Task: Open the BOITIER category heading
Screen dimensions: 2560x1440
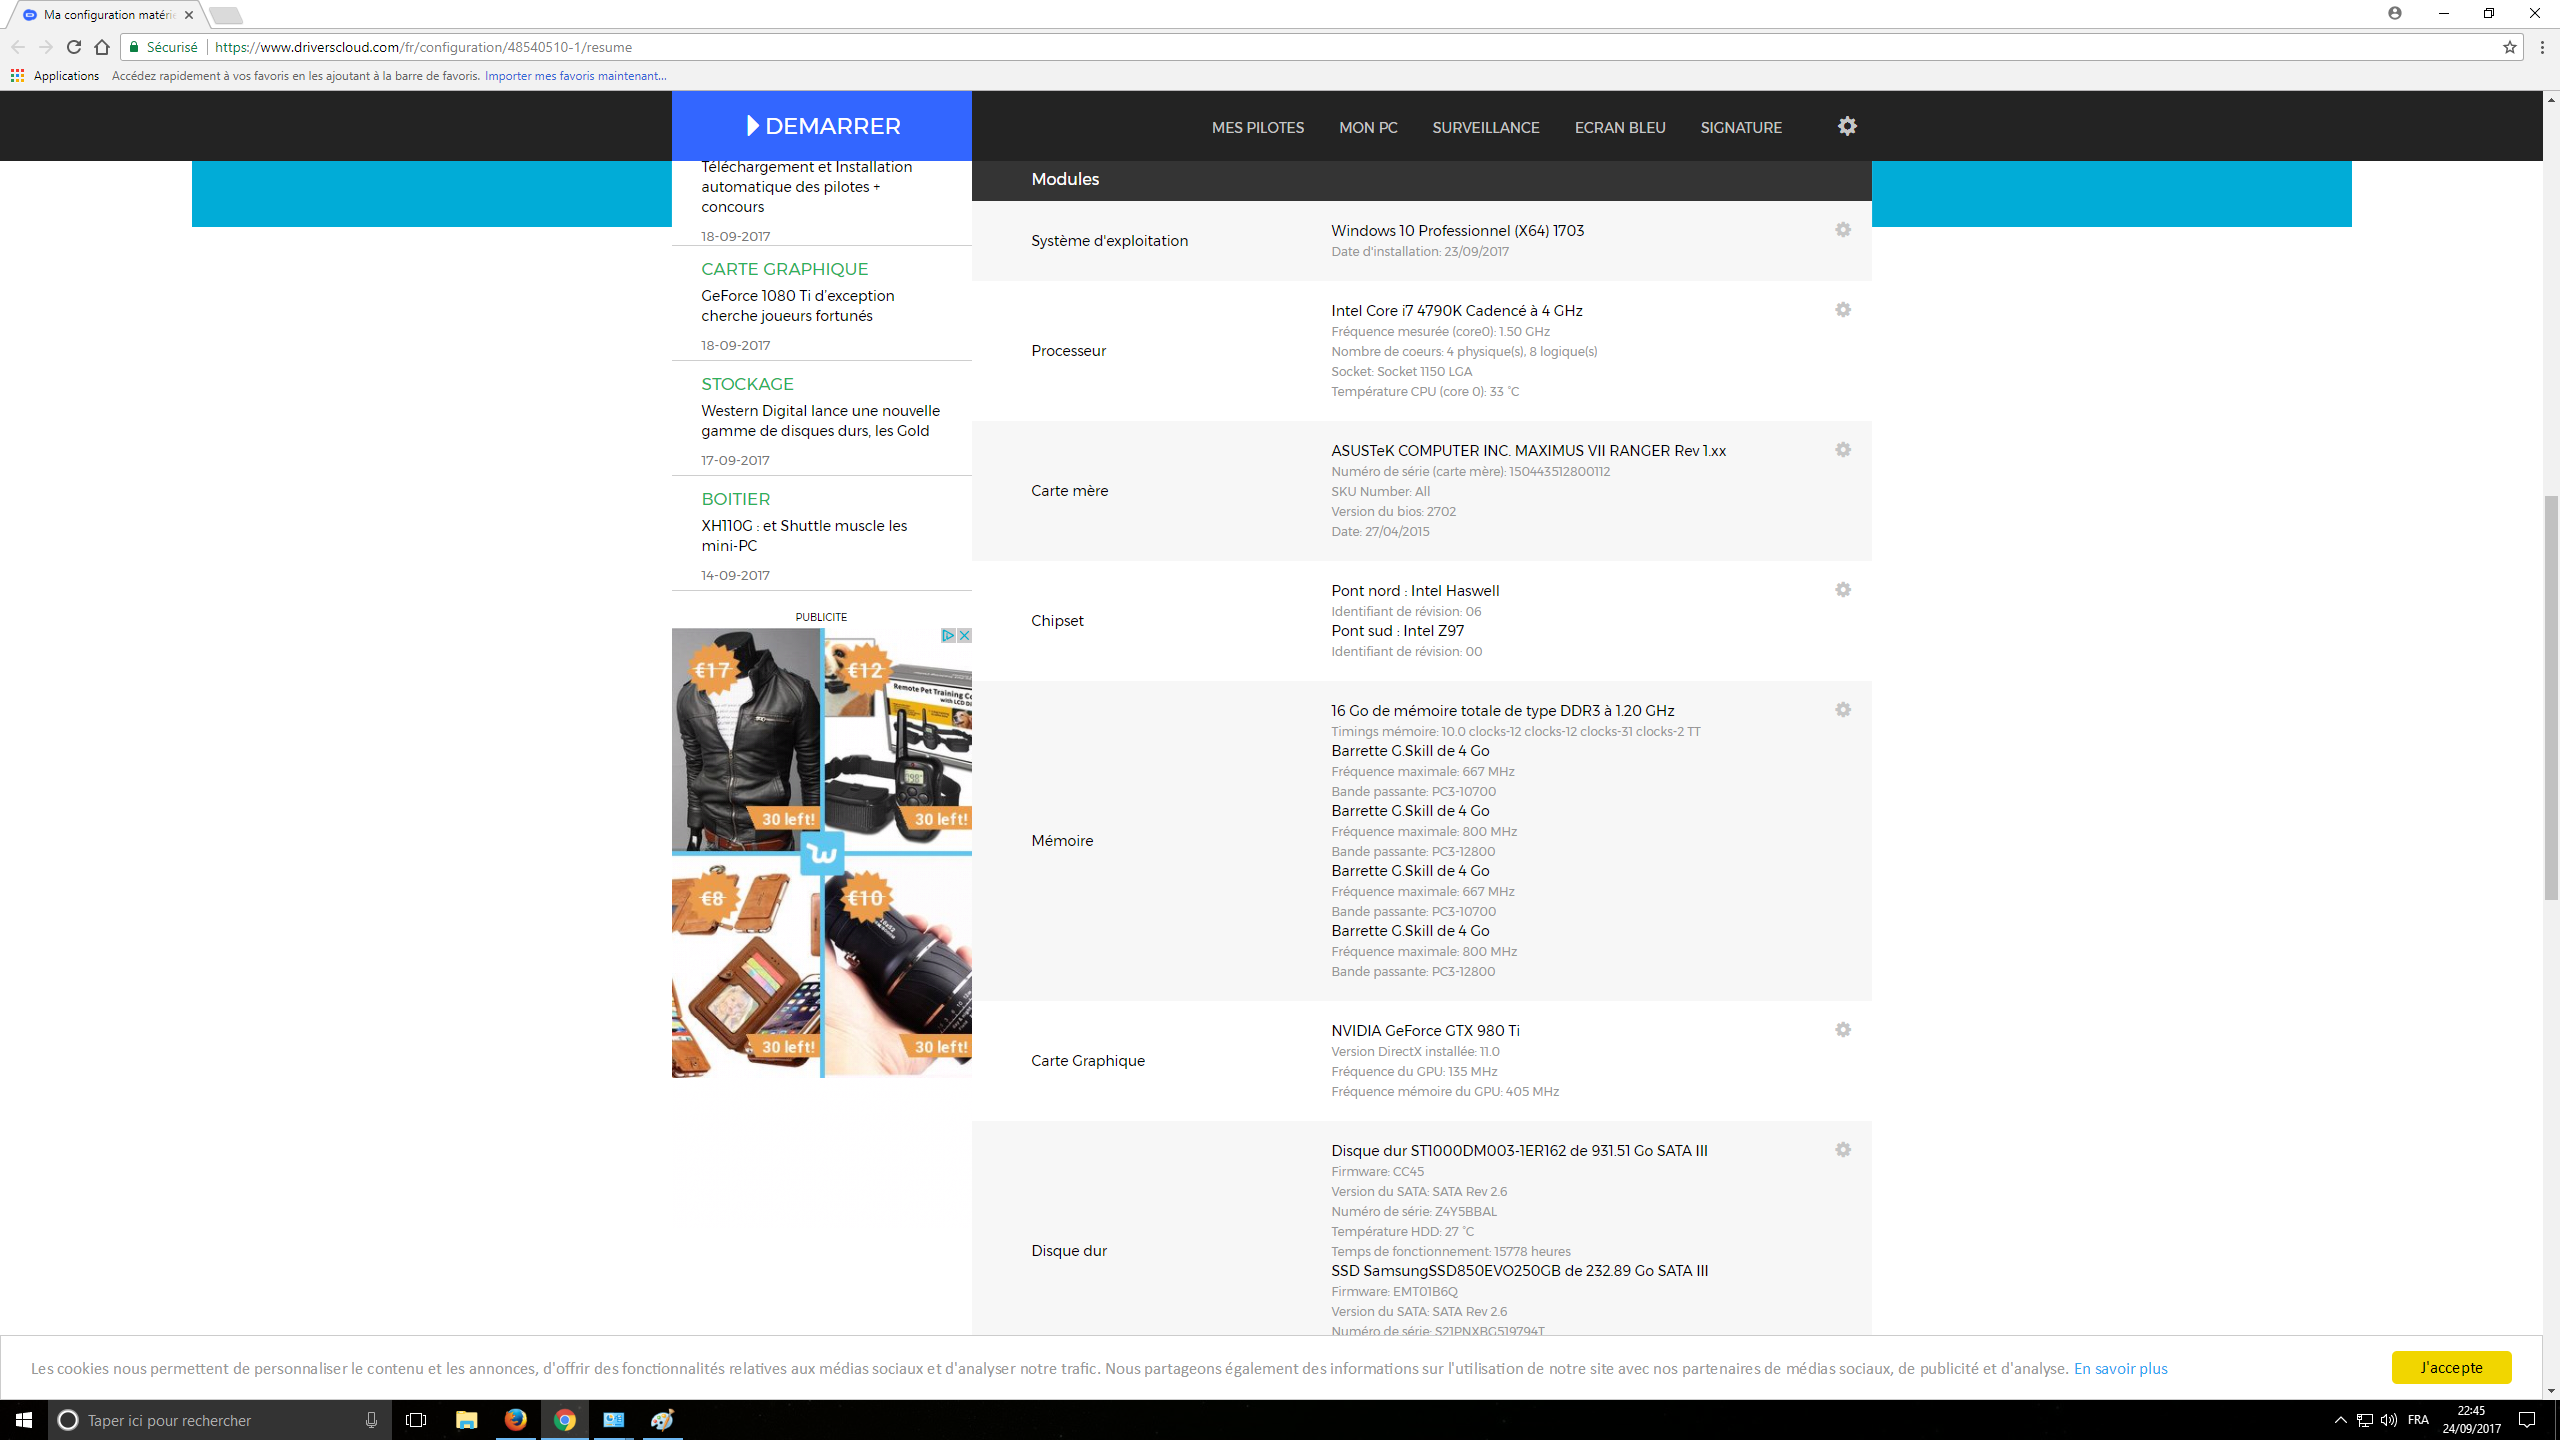Action: click(735, 499)
